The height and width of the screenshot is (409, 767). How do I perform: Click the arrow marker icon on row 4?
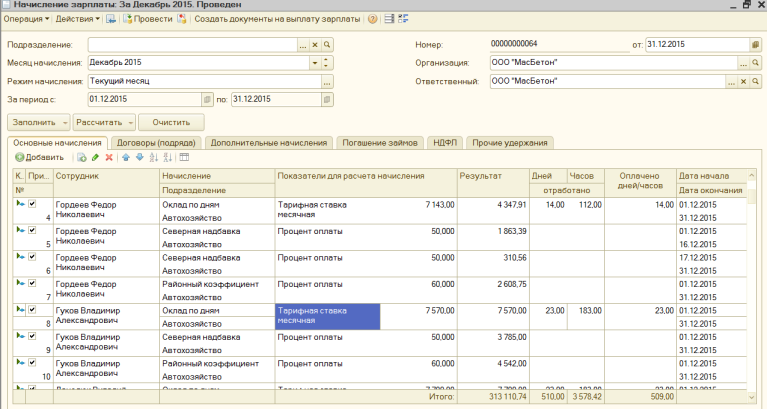click(x=20, y=204)
